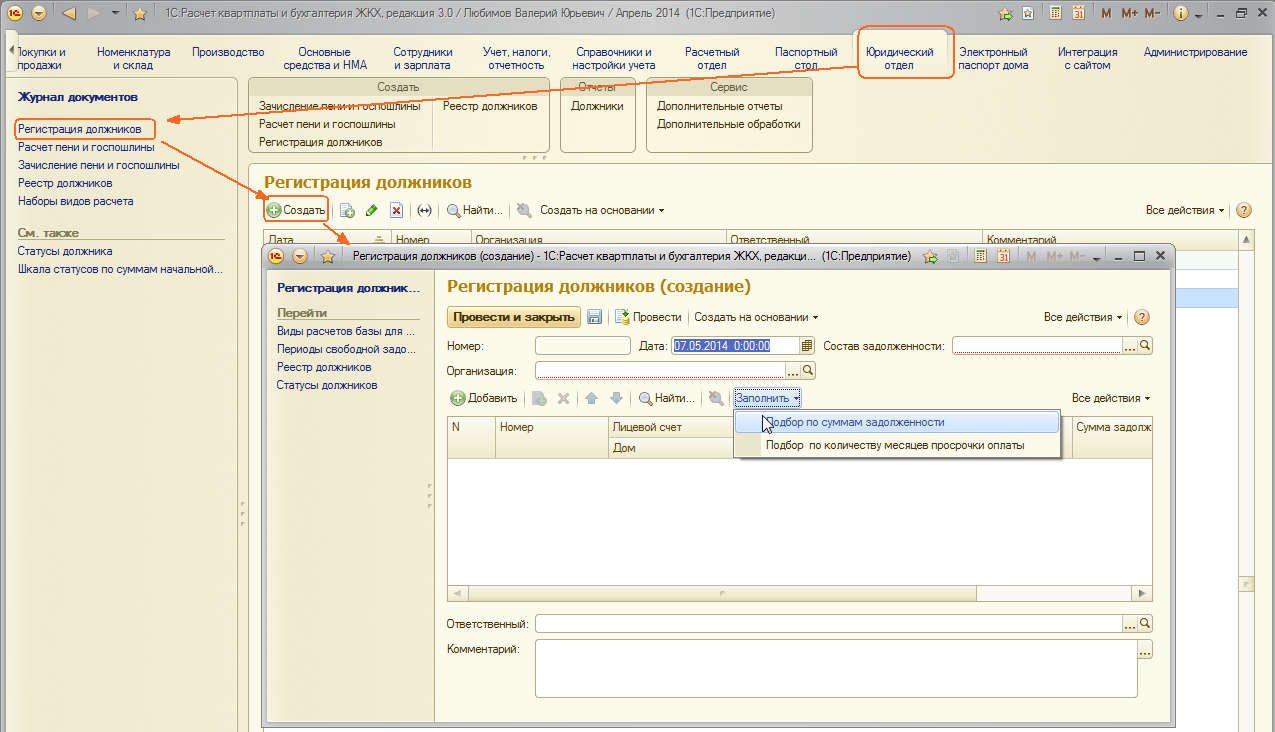
Task: Click the Провести button
Action: click(648, 317)
